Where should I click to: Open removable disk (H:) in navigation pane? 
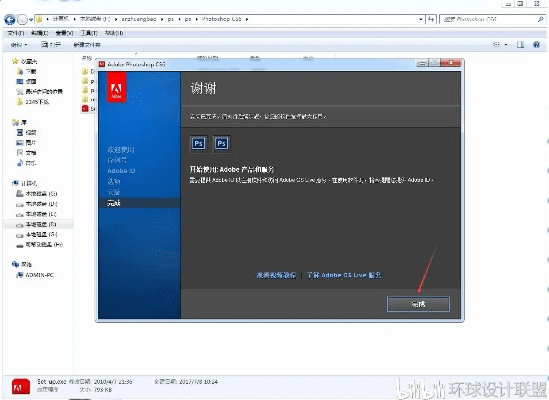pyautogui.click(x=40, y=244)
